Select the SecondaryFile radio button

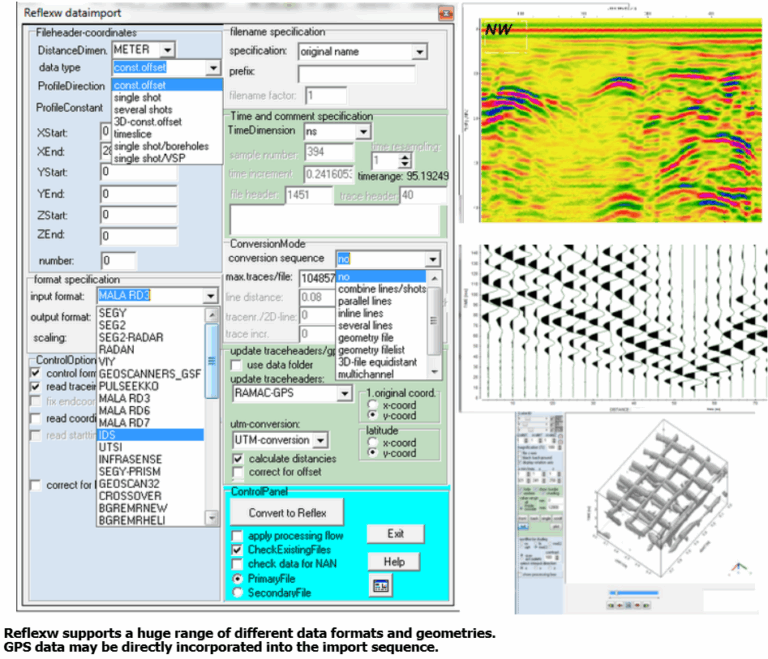[237, 592]
